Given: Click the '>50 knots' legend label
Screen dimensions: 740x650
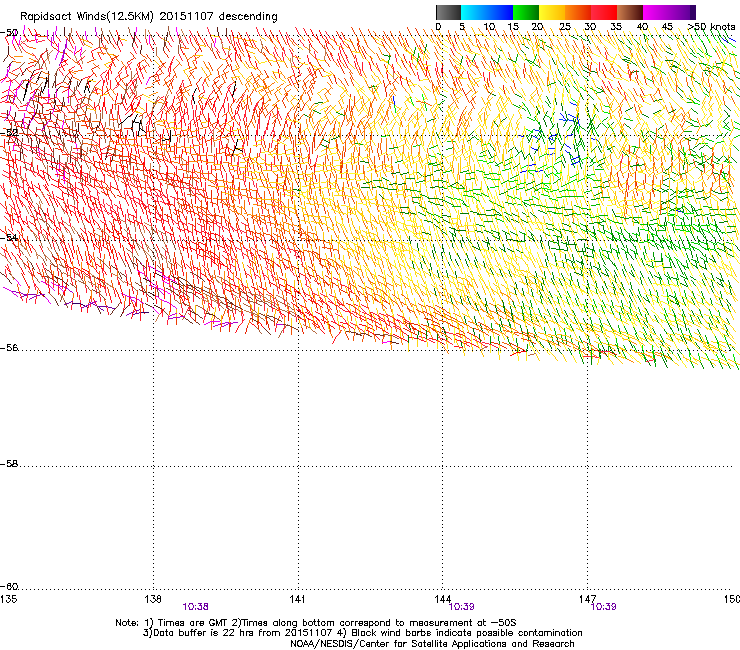Looking at the screenshot, I should (x=711, y=26).
